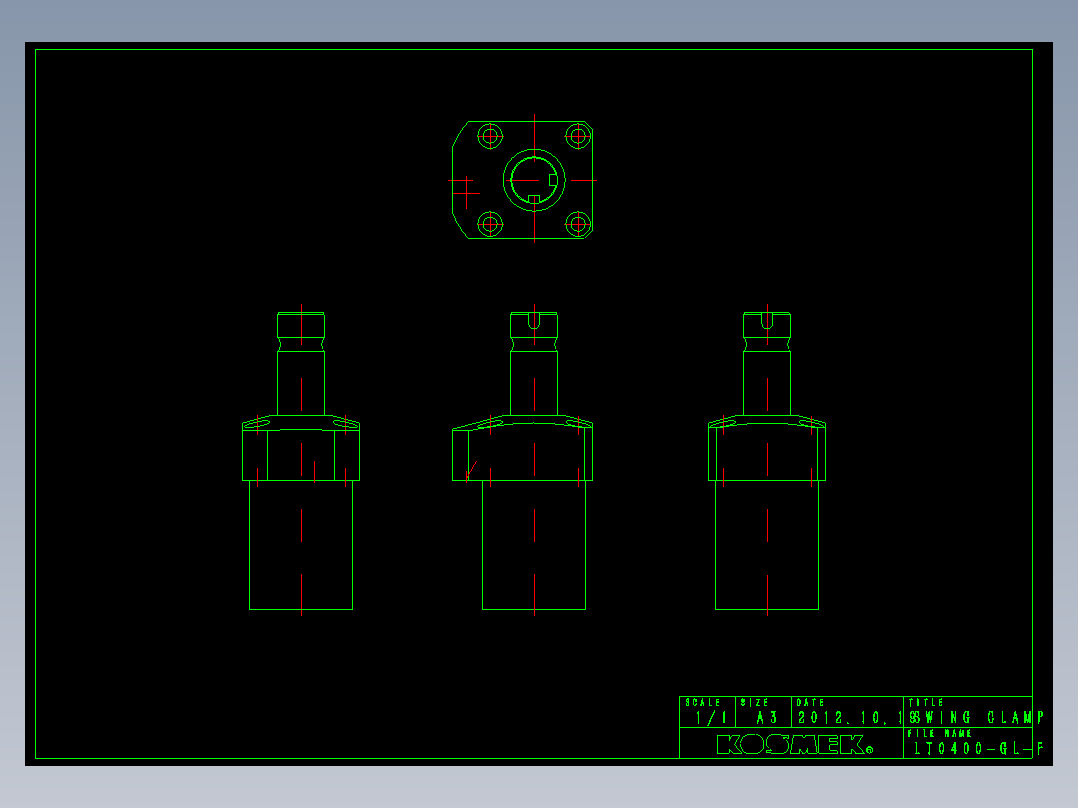Select the top-right bolt hole in top view
This screenshot has height=808, width=1078.
578,136
